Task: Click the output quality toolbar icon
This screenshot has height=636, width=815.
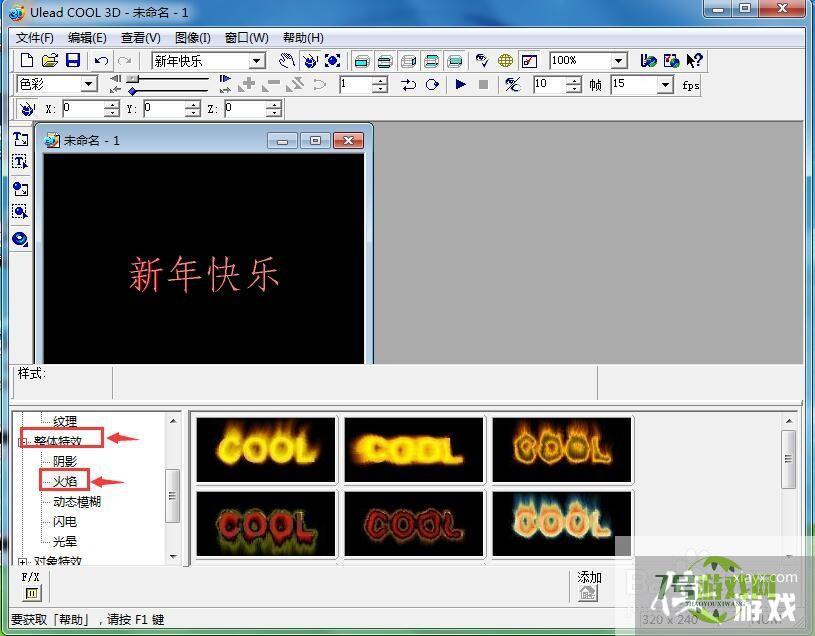Action: click(x=529, y=61)
